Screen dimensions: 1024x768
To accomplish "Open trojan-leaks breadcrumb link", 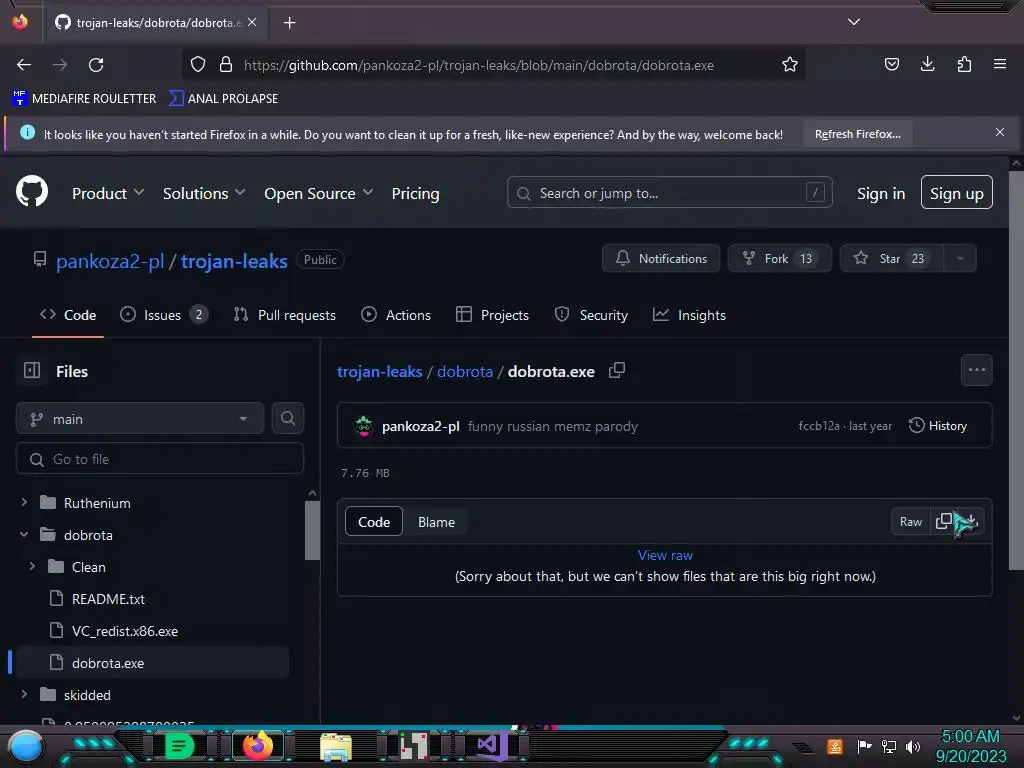I will coord(379,372).
